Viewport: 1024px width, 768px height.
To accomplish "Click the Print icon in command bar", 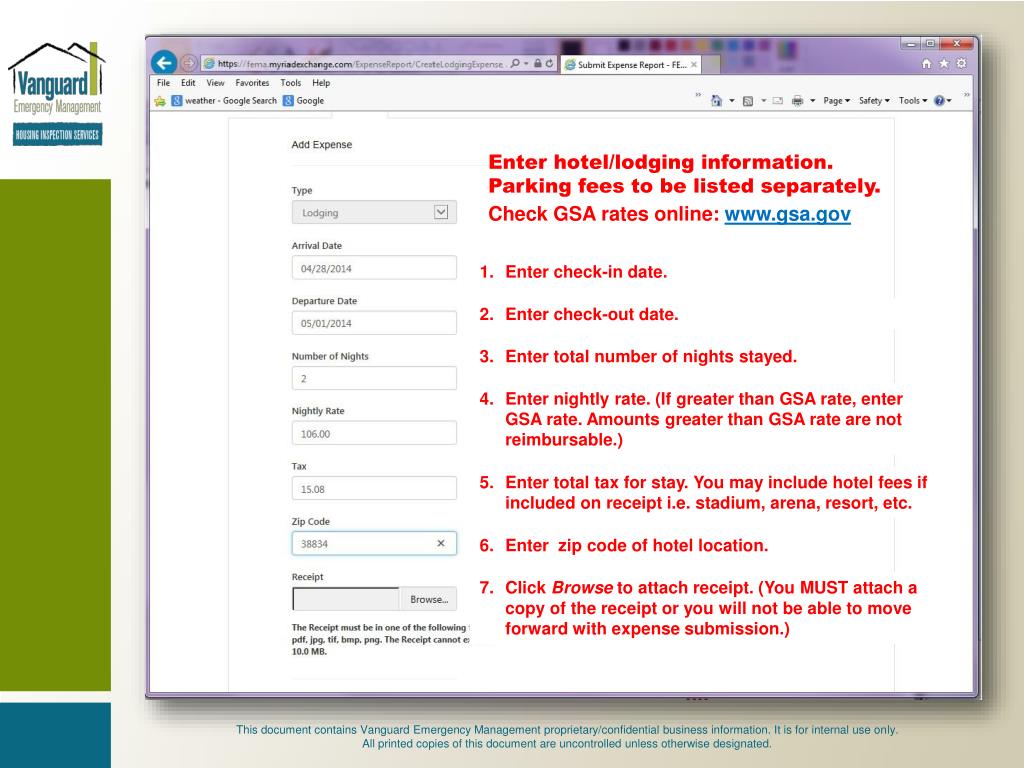I will [x=797, y=101].
